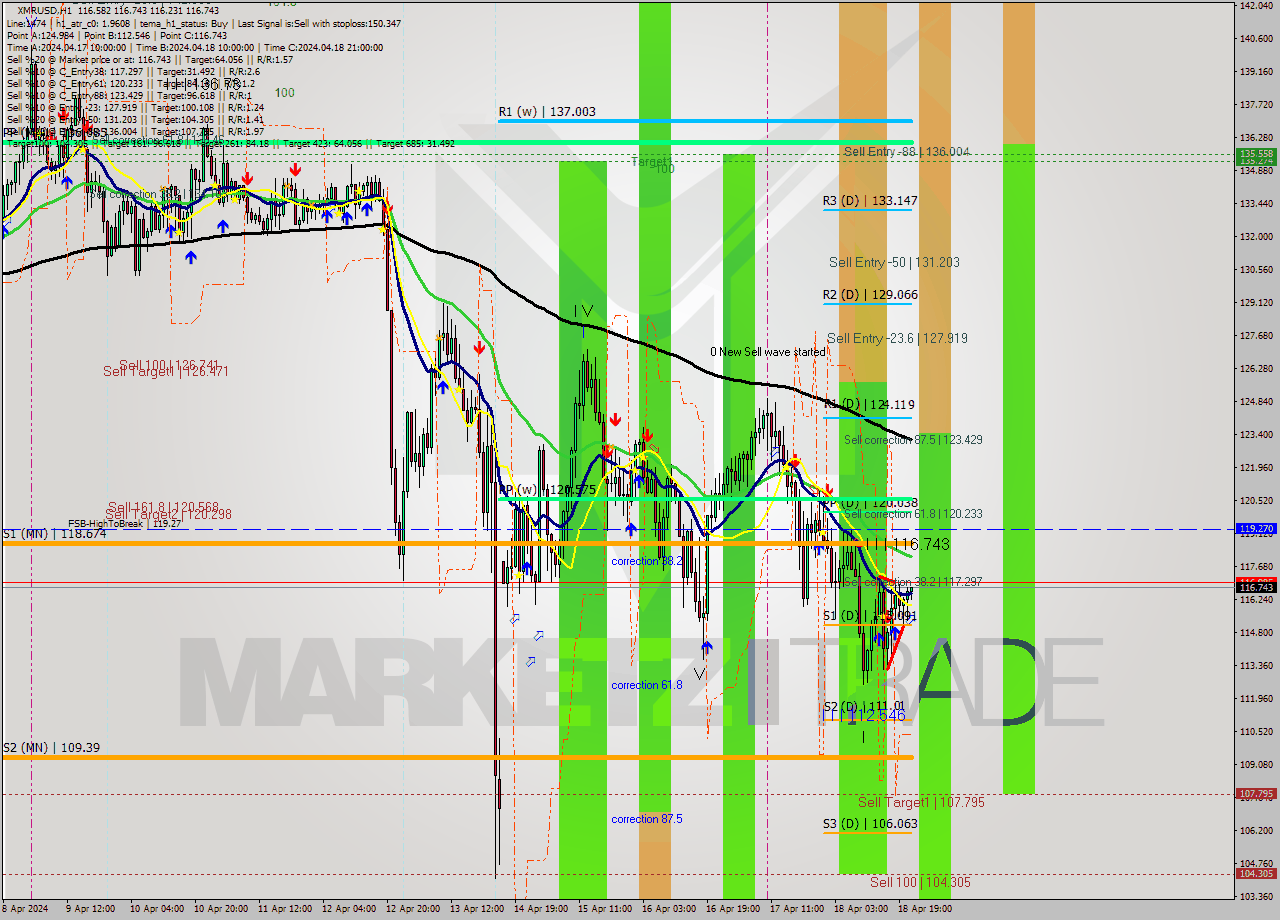Viewport: 1280px width, 920px height.
Task: Click the wave label 'I V' near 15 Apr
Action: tap(583, 310)
